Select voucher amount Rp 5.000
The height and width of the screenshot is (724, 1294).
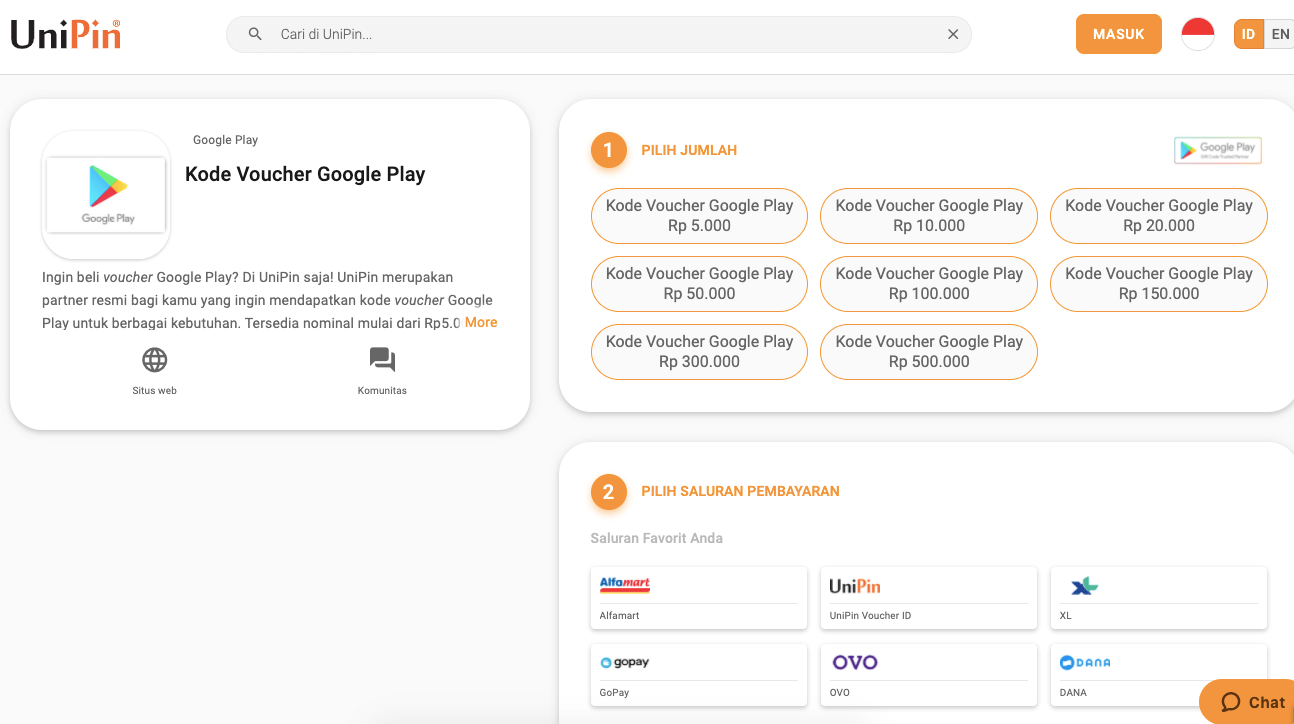tap(699, 216)
